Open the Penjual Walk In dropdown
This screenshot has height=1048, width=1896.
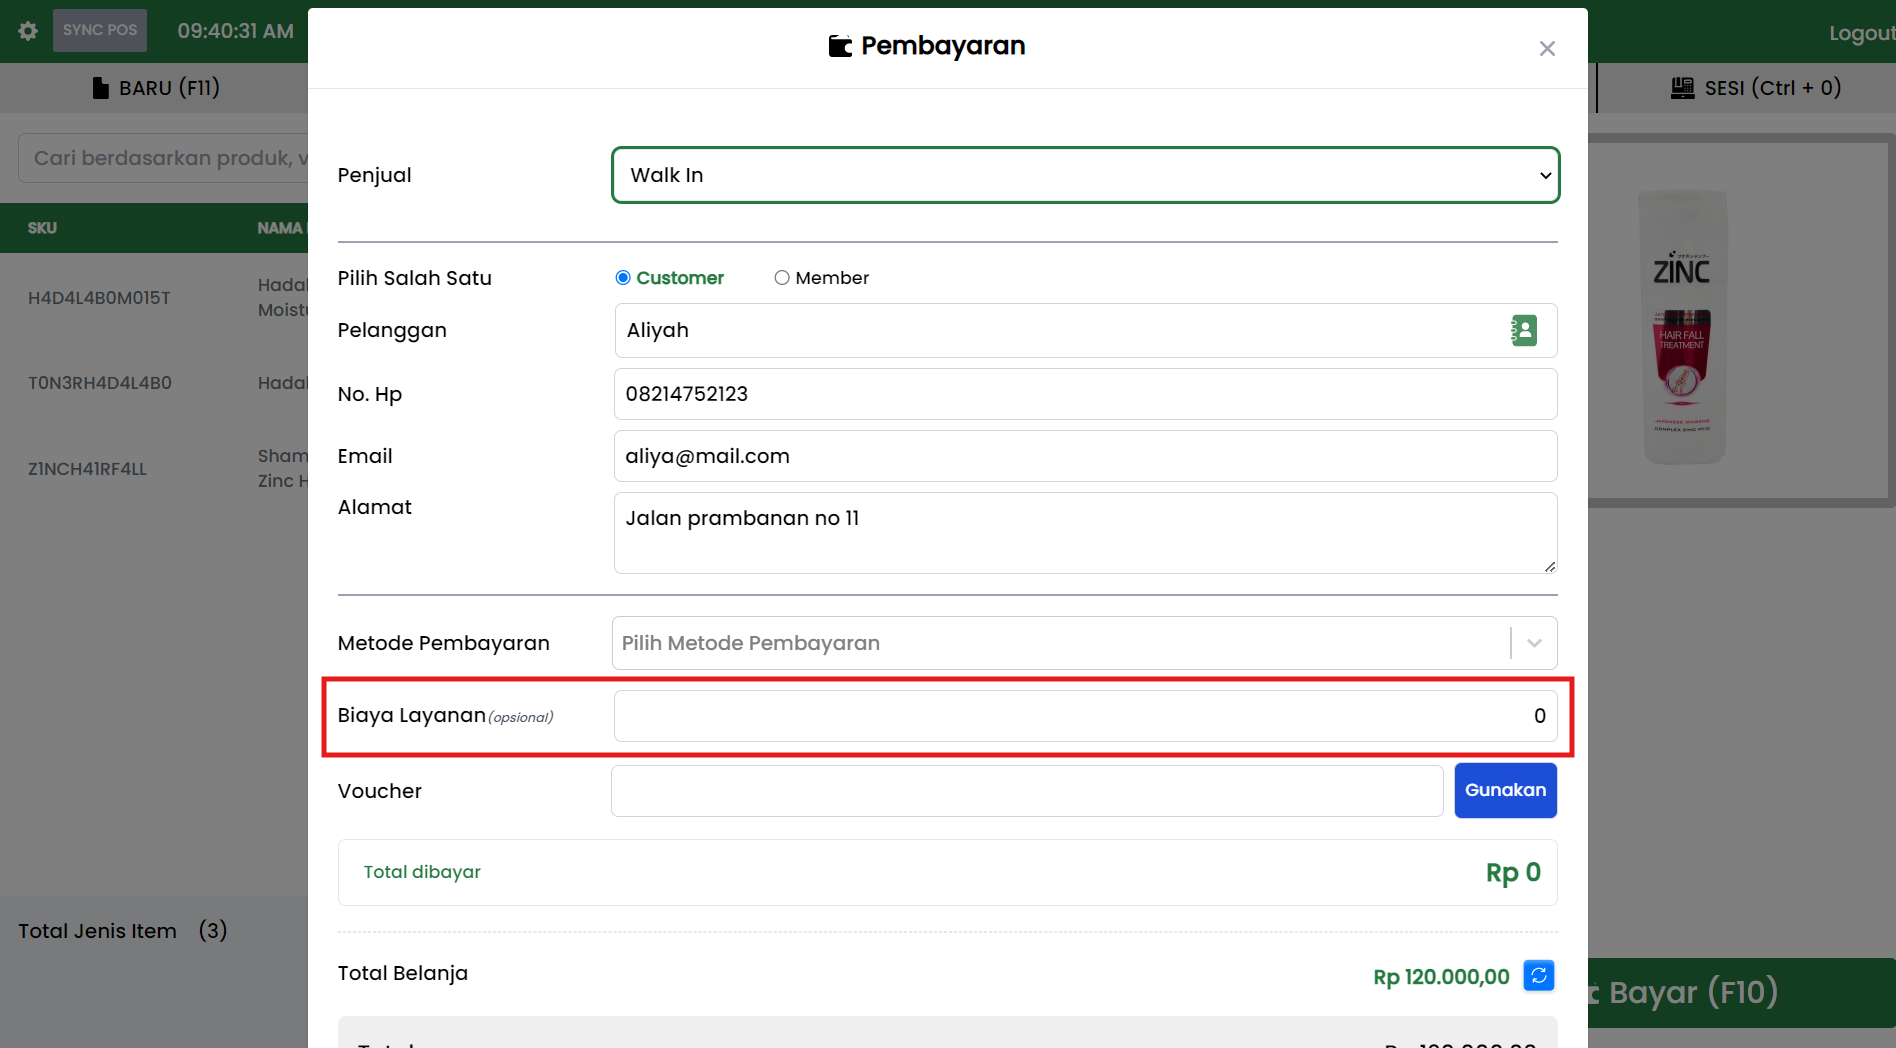[x=1085, y=175]
